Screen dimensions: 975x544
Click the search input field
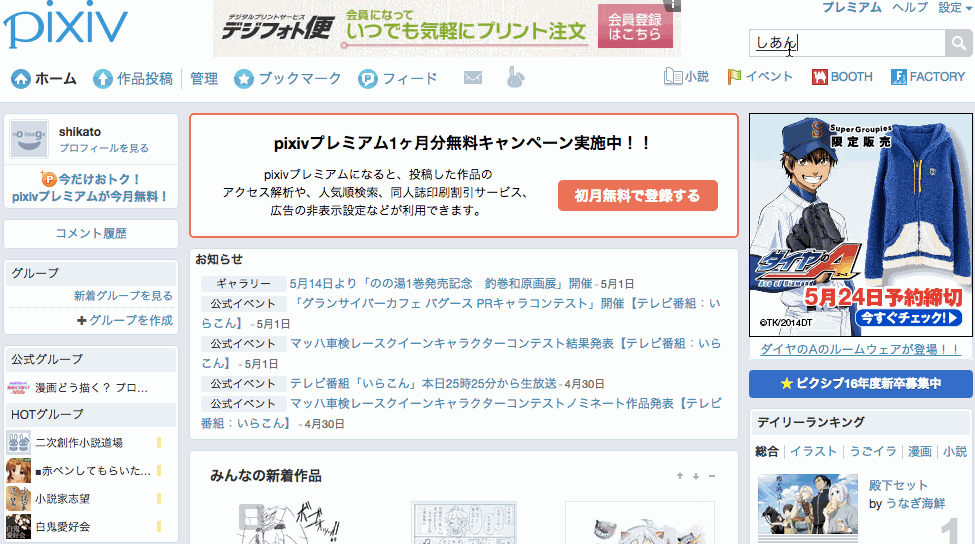pos(847,44)
